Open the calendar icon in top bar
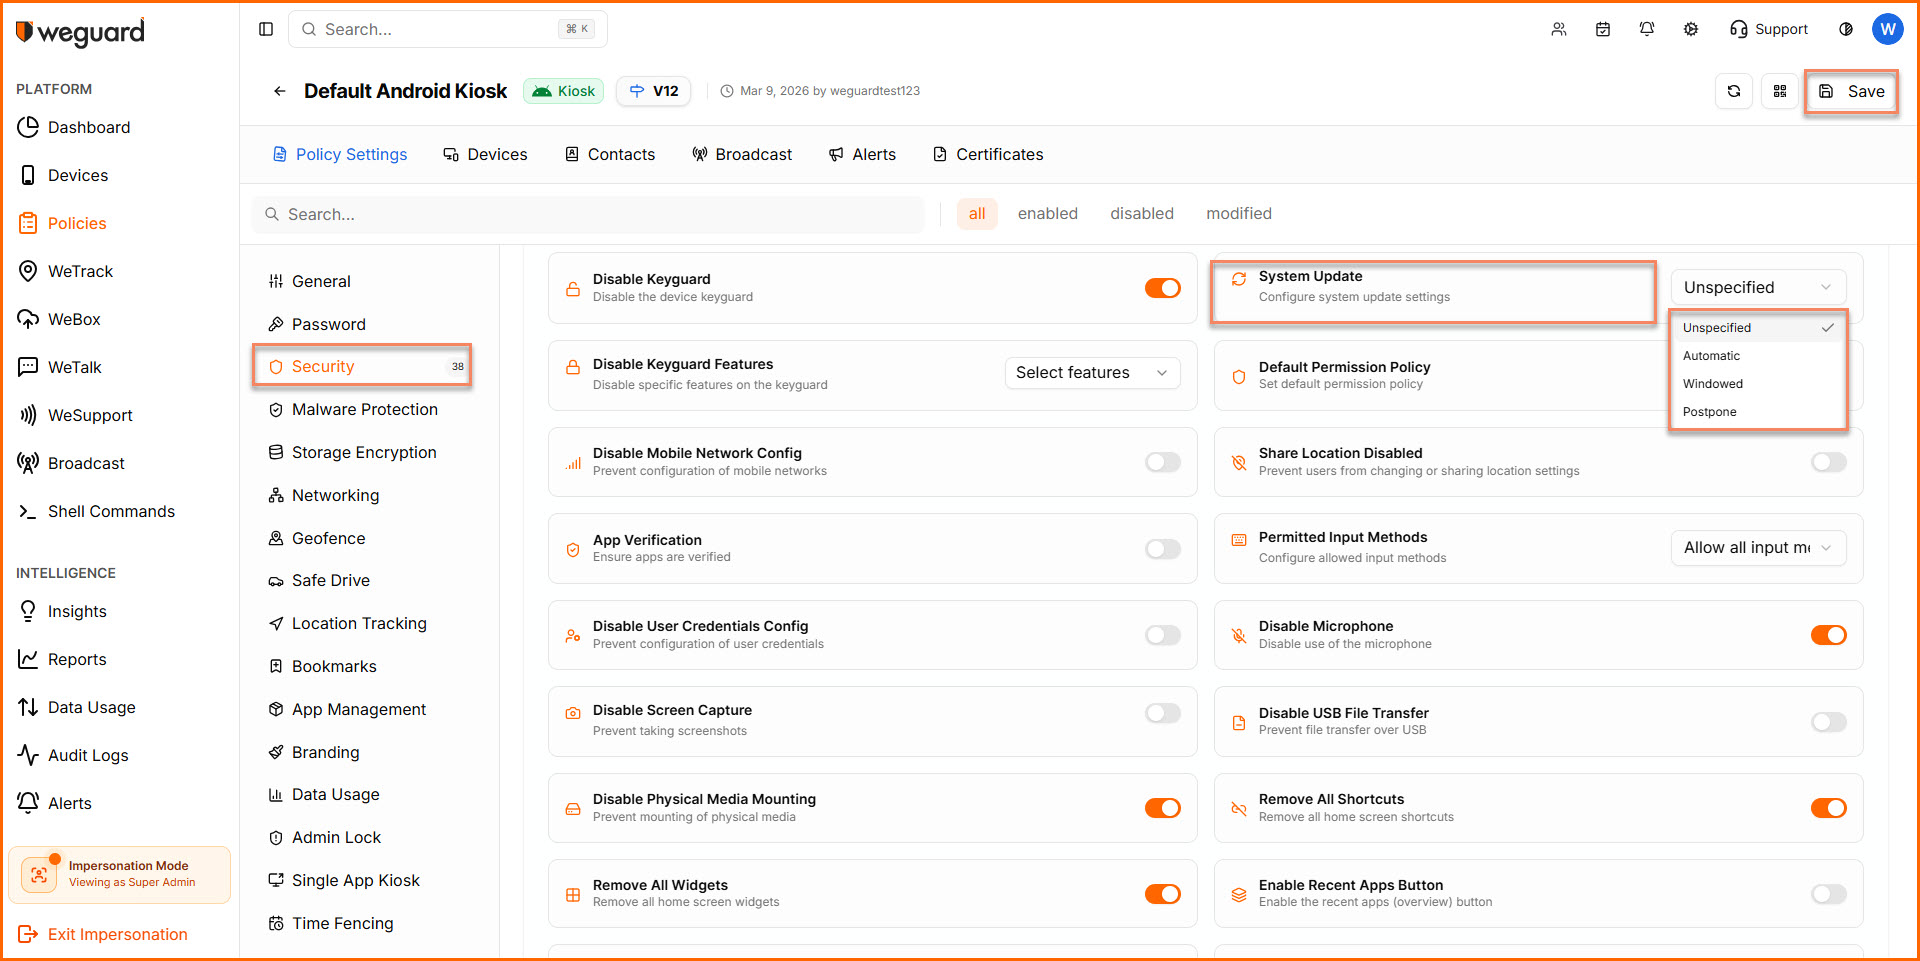The height and width of the screenshot is (961, 1920). [1602, 29]
